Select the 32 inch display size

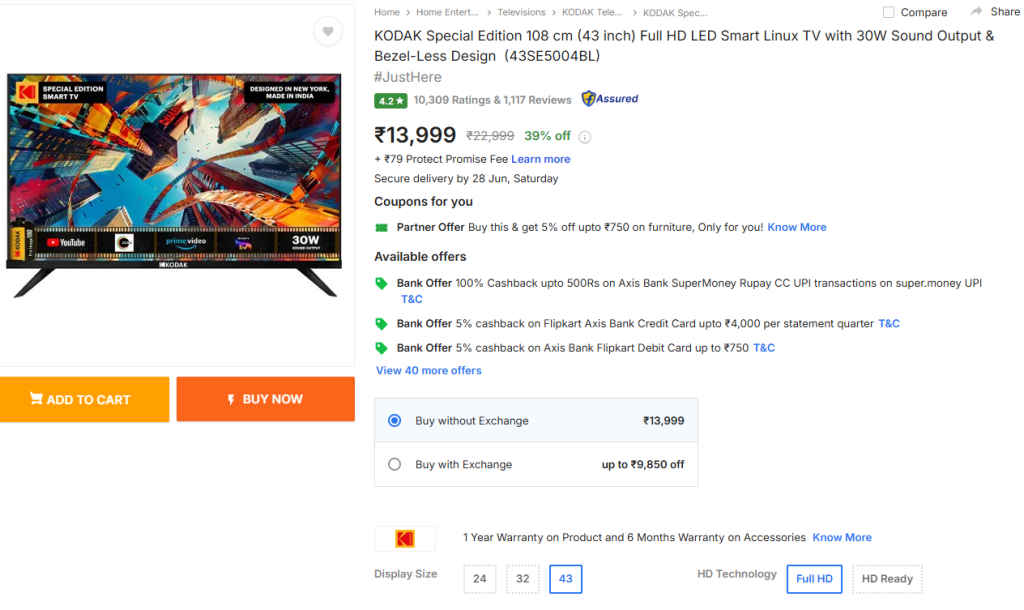(x=522, y=578)
